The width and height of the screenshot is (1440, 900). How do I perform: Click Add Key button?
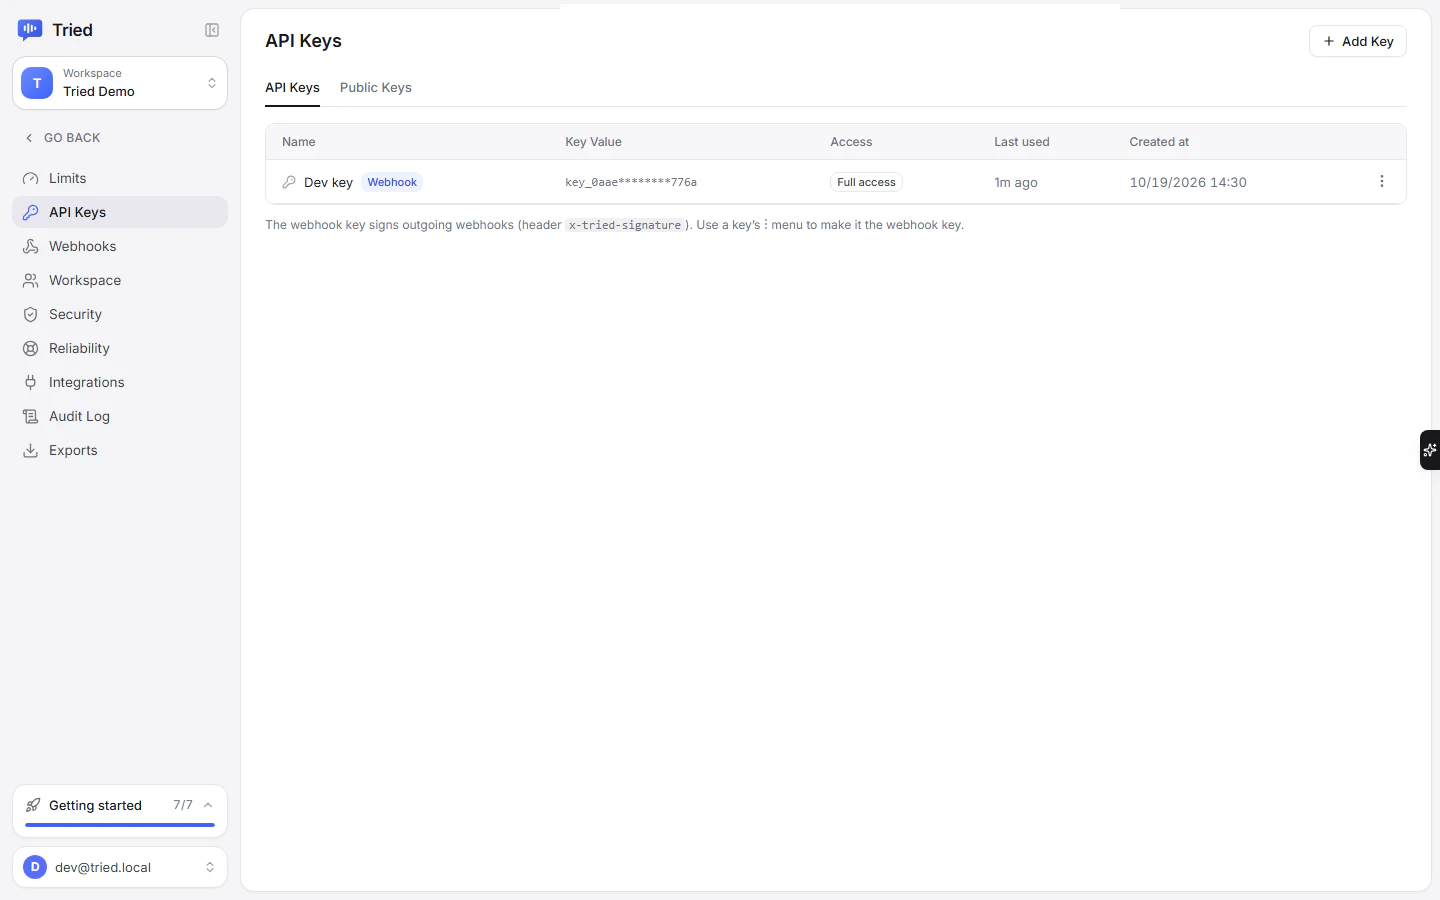1358,41
